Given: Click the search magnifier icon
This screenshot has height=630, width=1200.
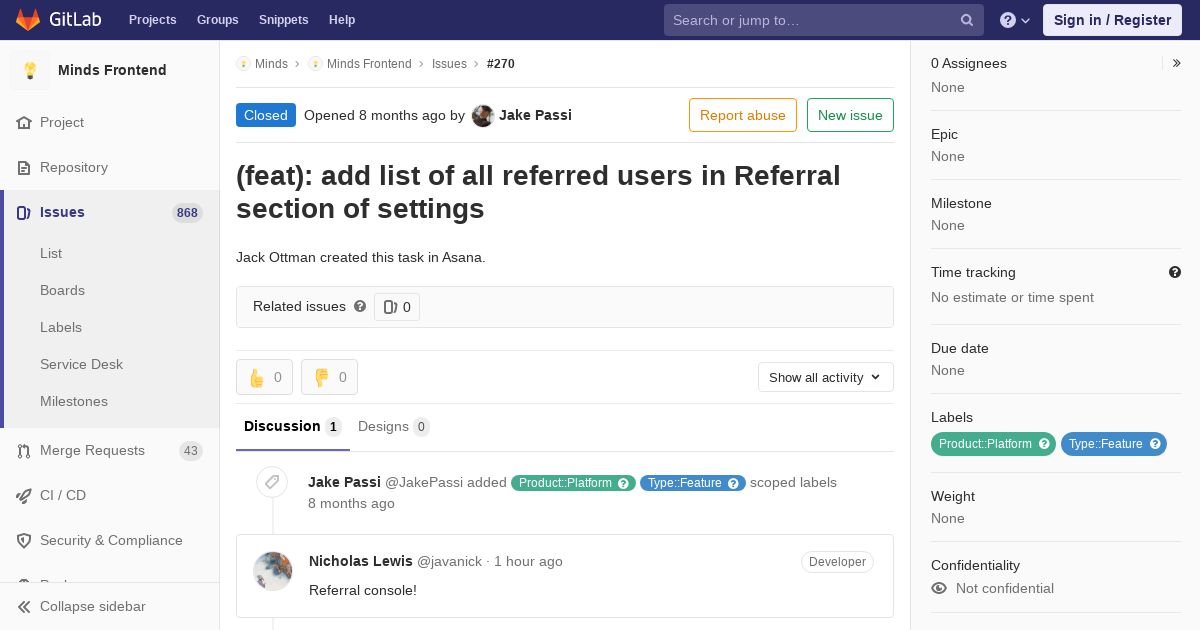Looking at the screenshot, I should 967,20.
